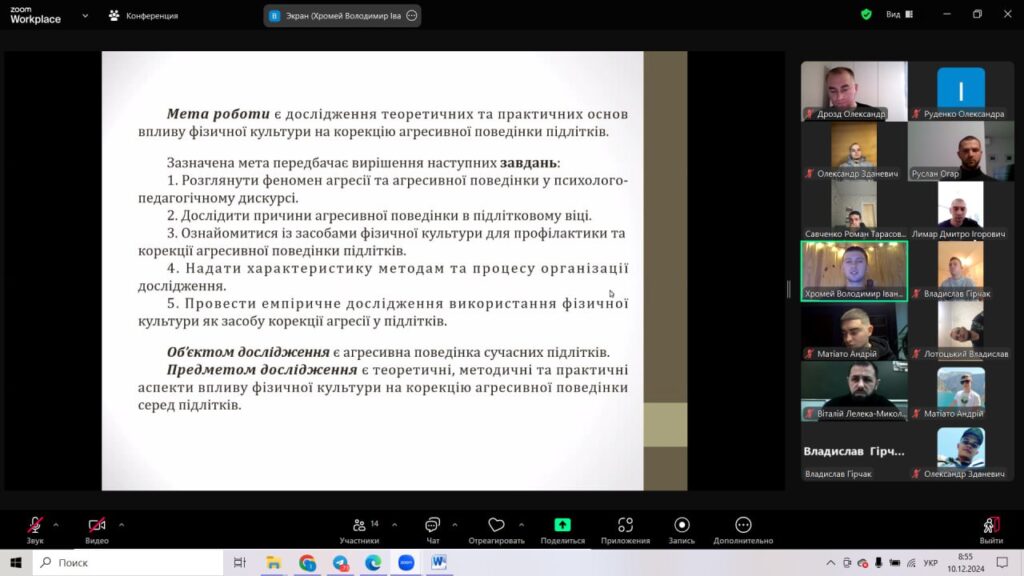Open the Чат chat panel
The image size is (1024, 576).
[432, 529]
